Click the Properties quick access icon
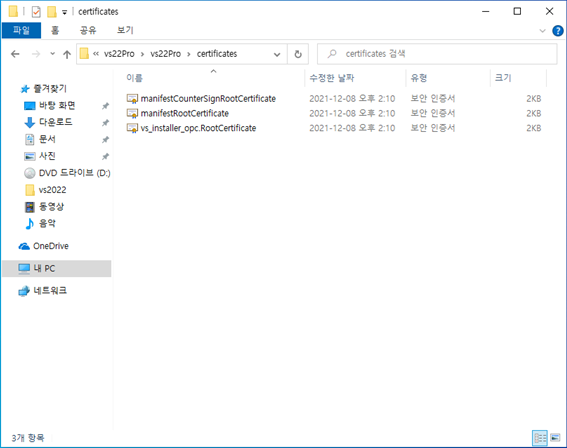The height and width of the screenshot is (448, 567). pos(36,12)
